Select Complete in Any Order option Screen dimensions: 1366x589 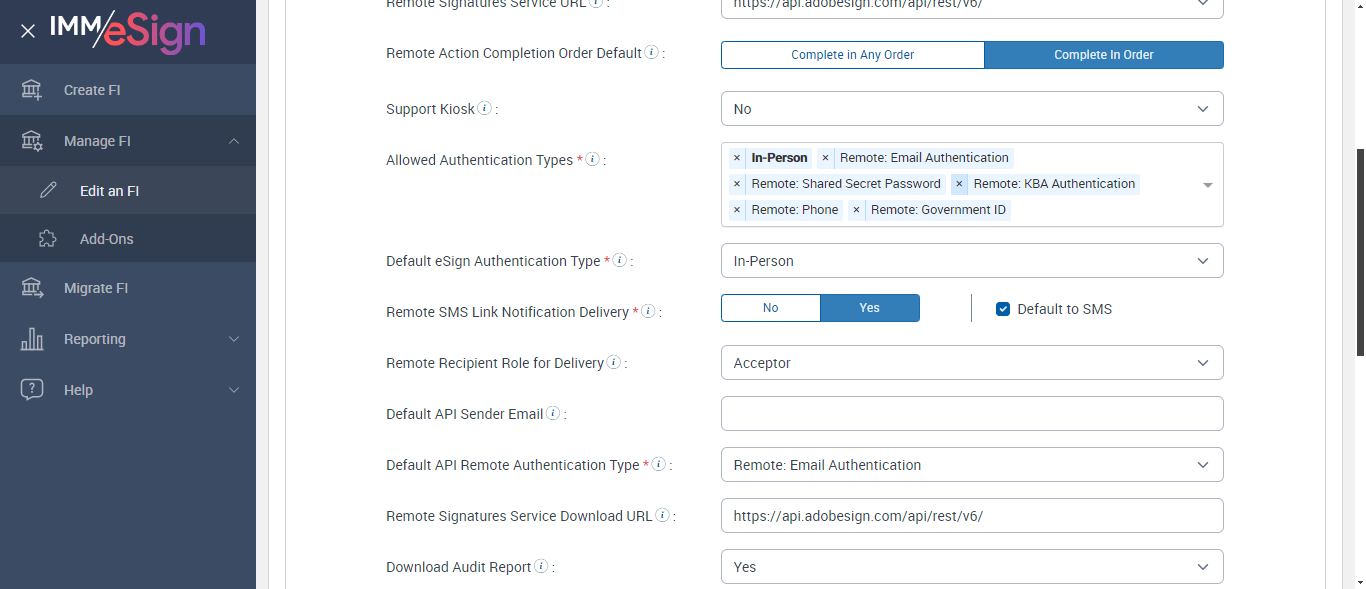(852, 55)
